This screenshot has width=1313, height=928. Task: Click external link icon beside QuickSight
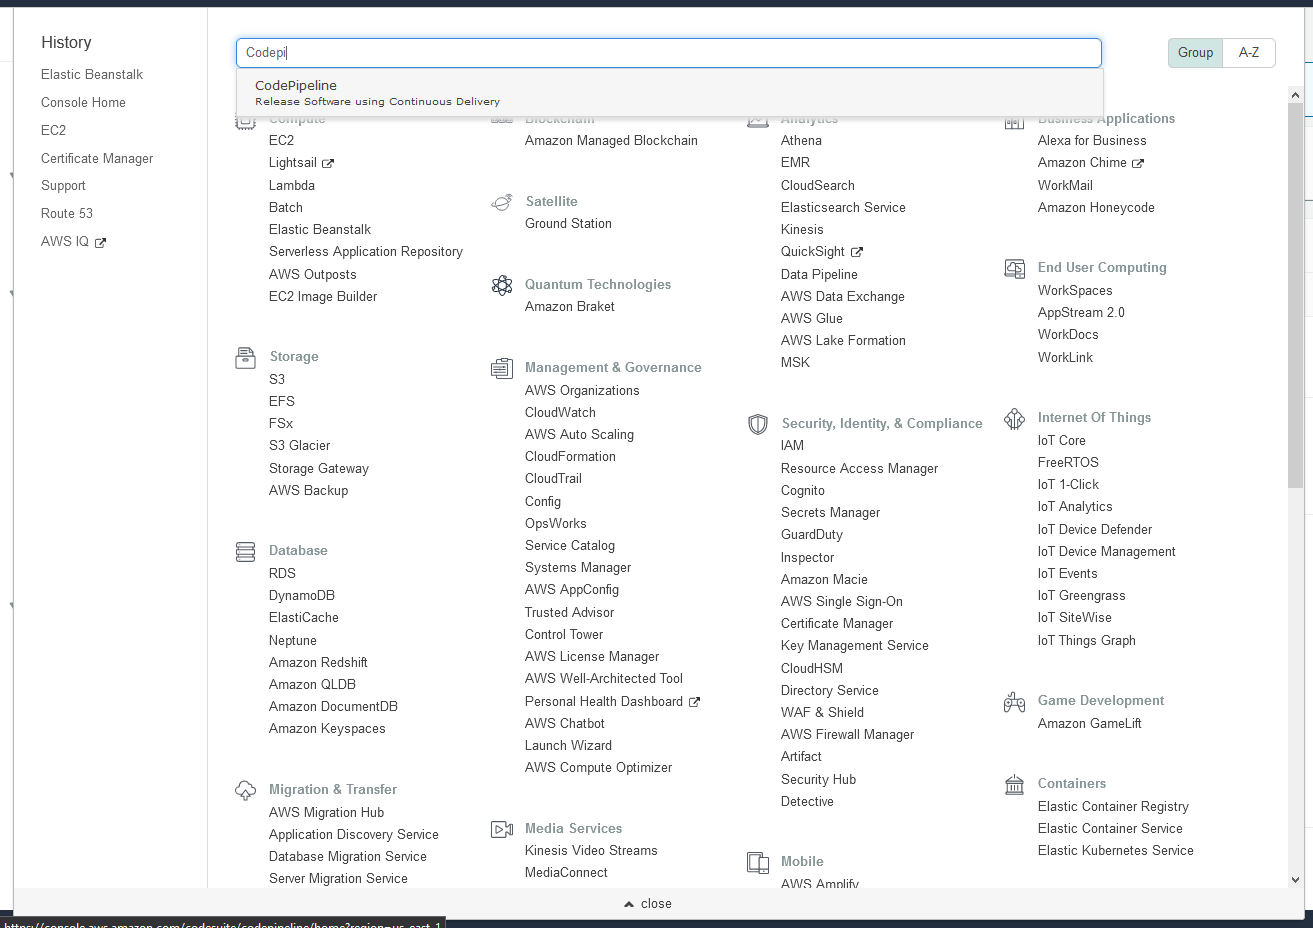coord(857,252)
